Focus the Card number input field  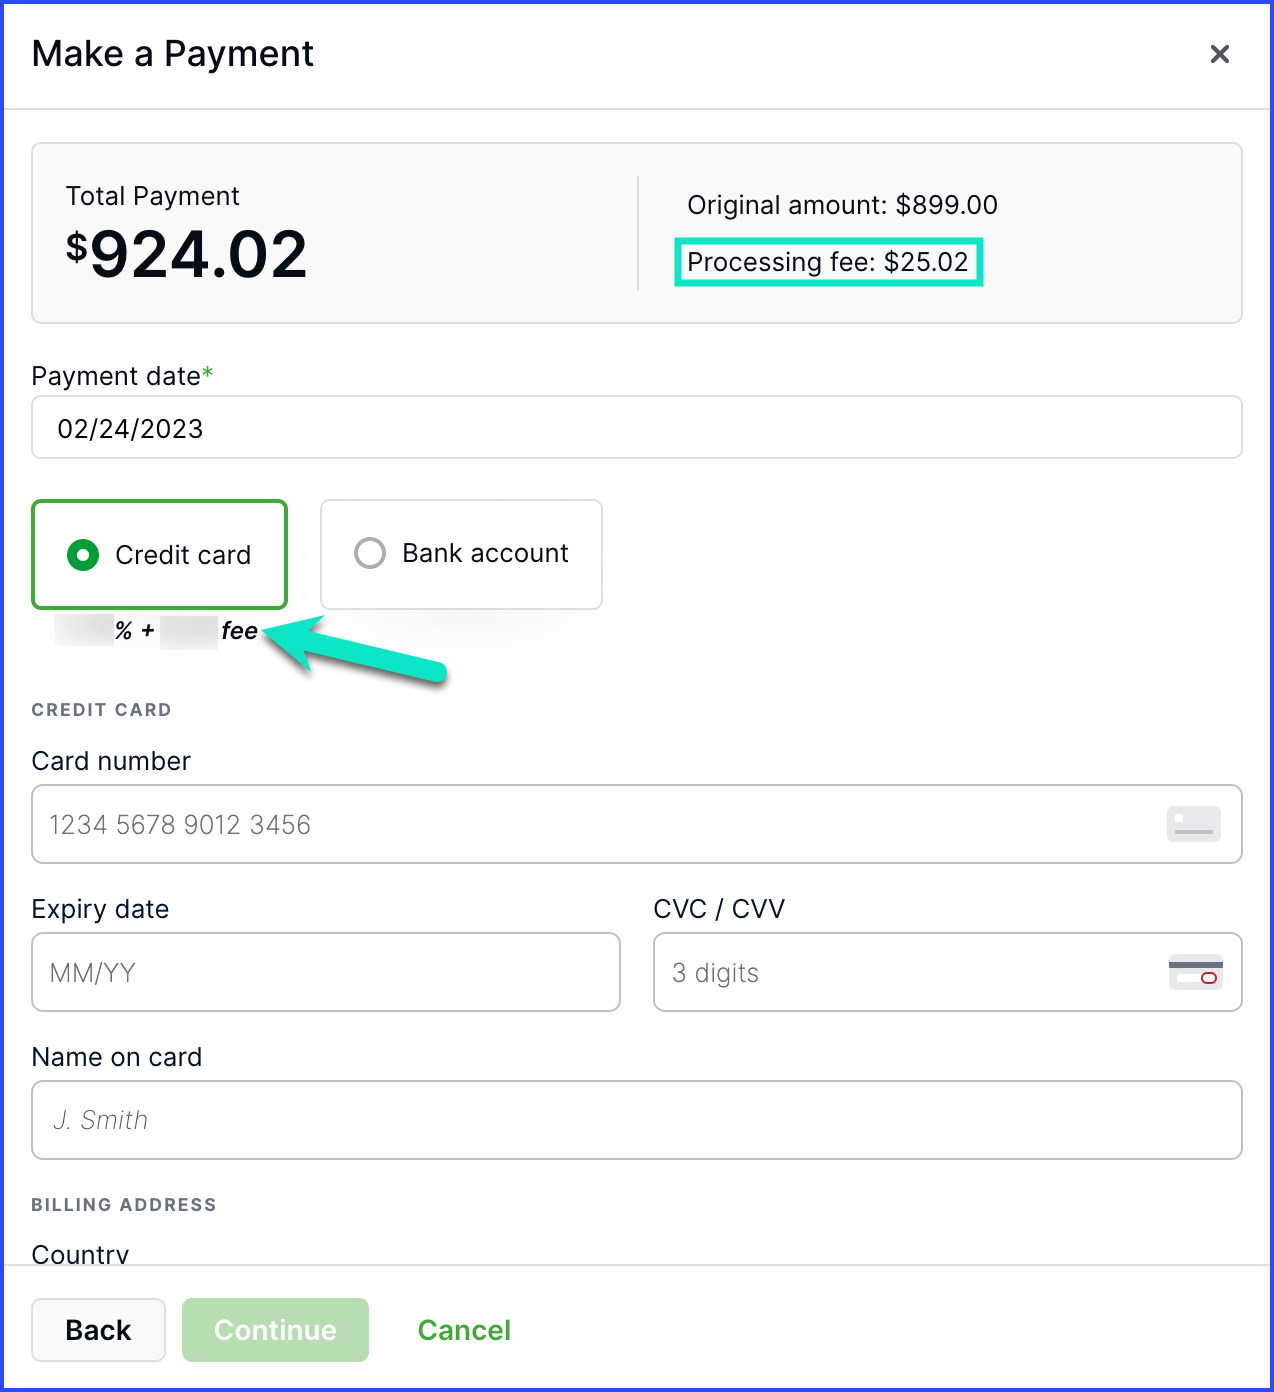[637, 823]
